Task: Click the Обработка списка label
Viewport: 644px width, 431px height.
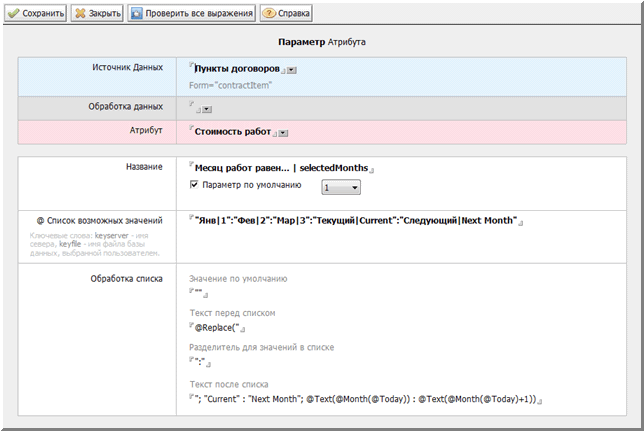Action: pos(126,279)
